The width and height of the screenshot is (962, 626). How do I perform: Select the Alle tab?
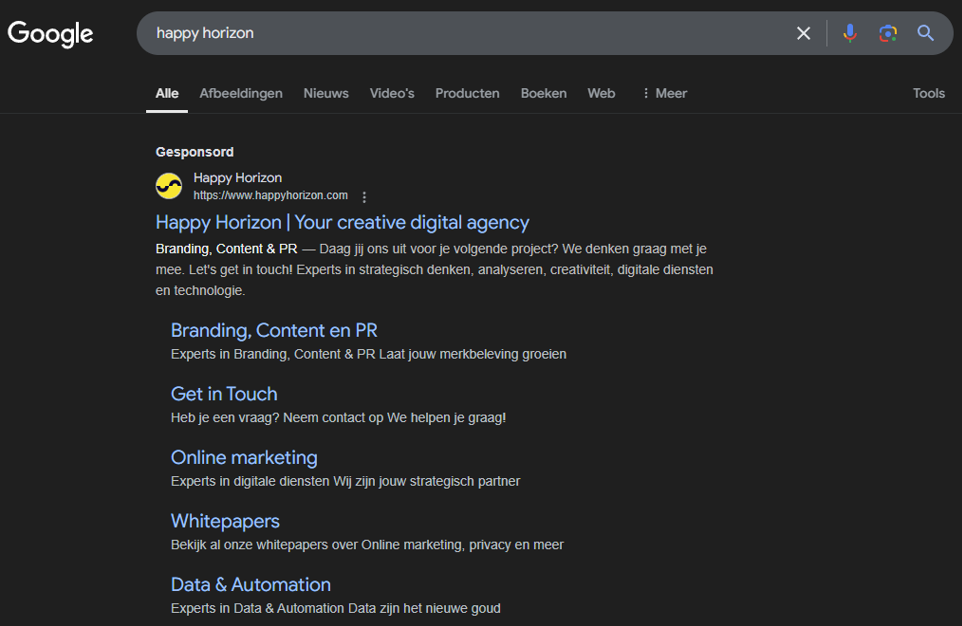pos(167,93)
